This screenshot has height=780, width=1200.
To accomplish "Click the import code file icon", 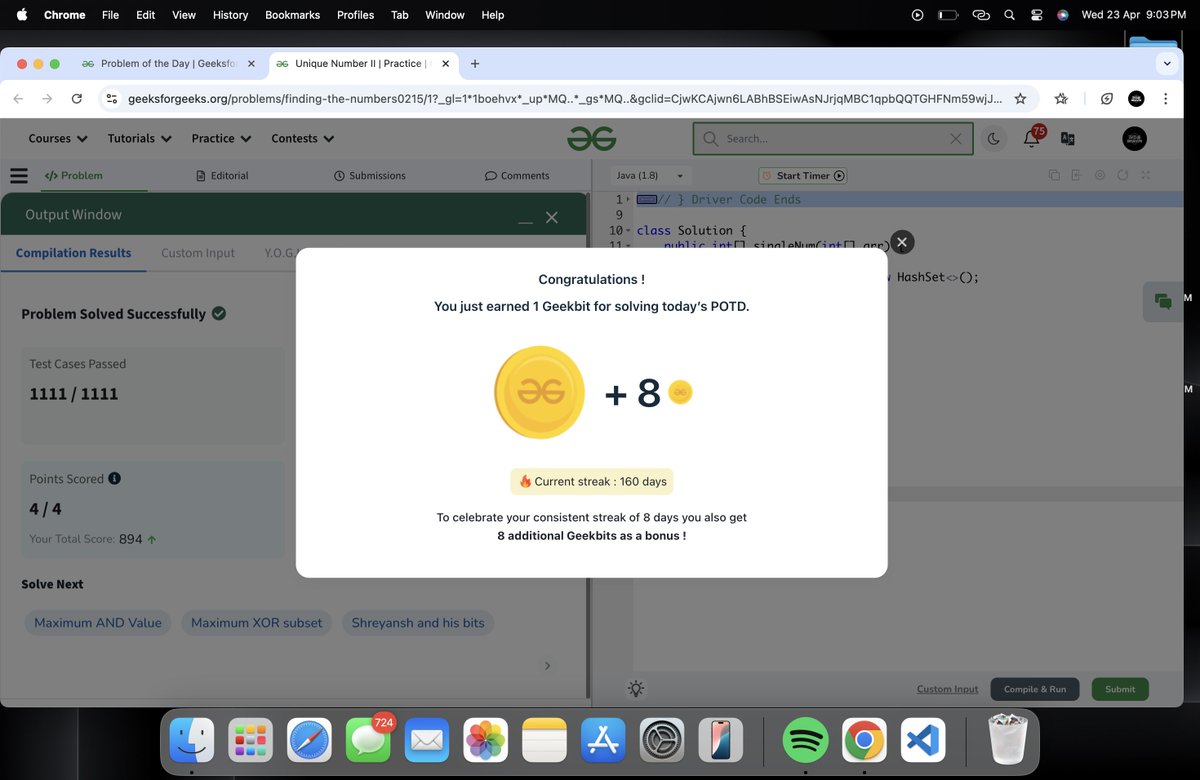I will [1076, 175].
